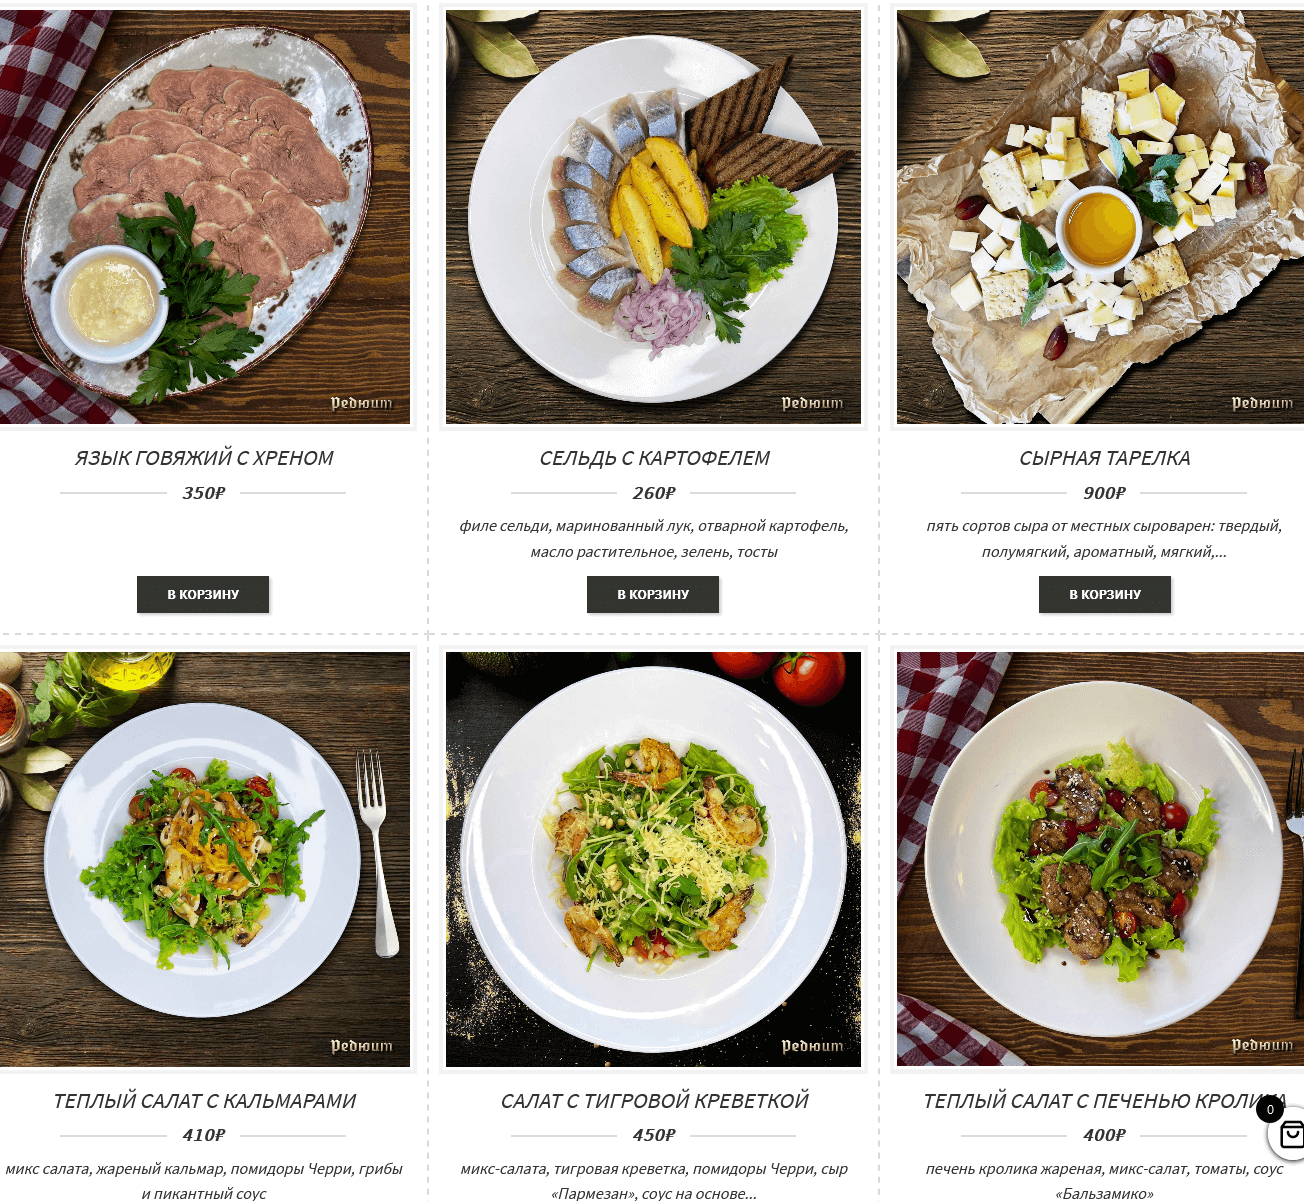1304x1201 pixels.
Task: Open the Салат с тигровой креветкой title
Action: coord(654,1101)
